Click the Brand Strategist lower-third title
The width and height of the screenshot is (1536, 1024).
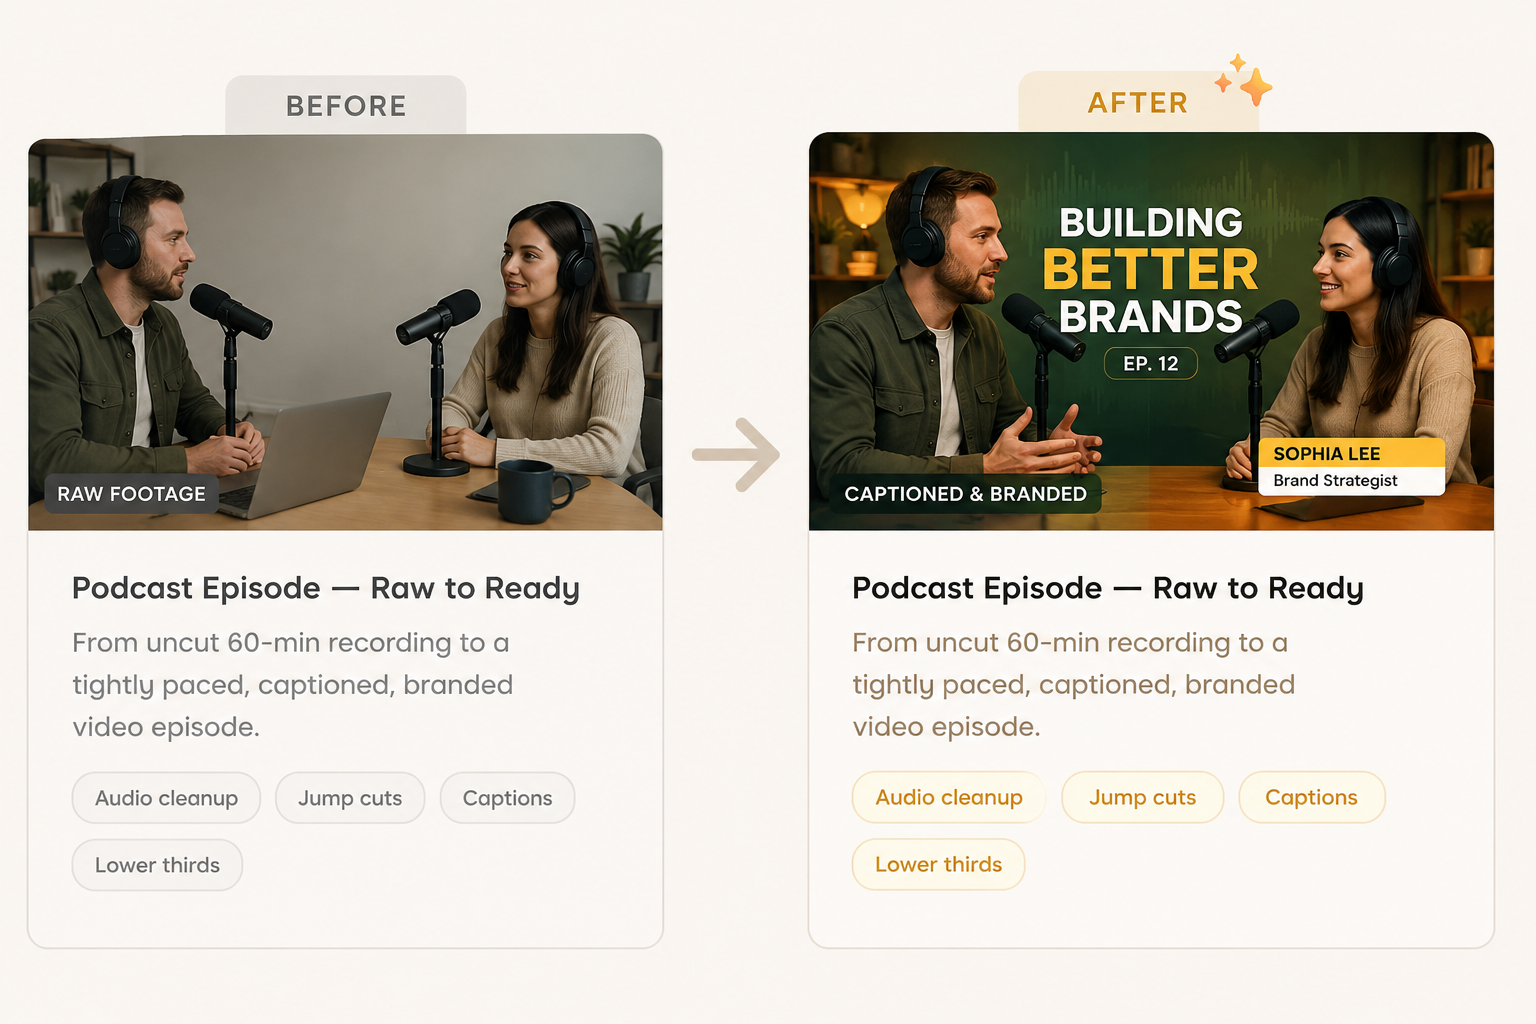(x=1335, y=481)
